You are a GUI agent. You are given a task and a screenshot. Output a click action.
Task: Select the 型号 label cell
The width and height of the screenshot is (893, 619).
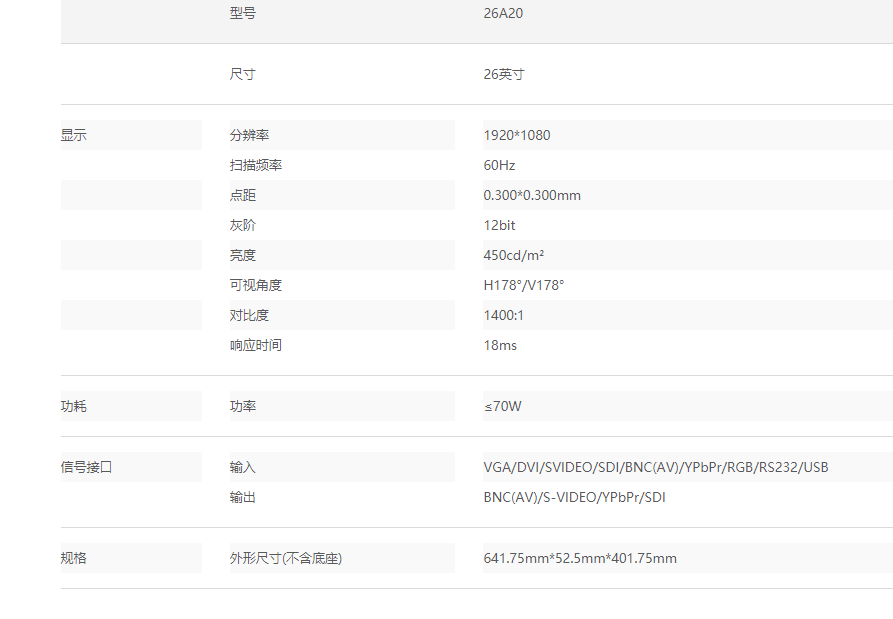(243, 13)
